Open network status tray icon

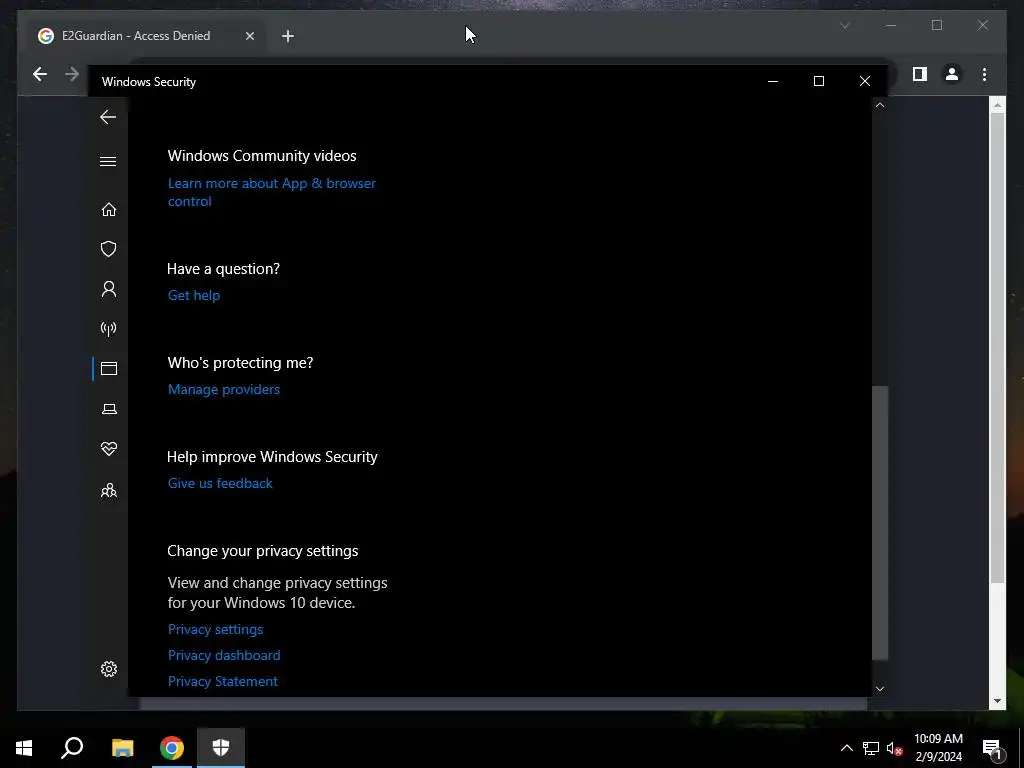pyautogui.click(x=871, y=748)
